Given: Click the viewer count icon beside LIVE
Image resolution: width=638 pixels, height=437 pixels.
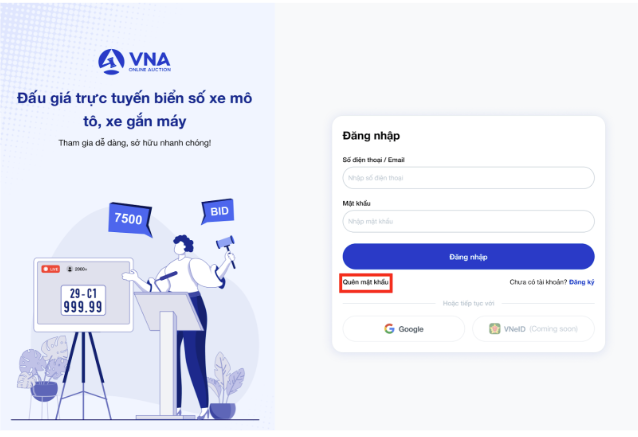Looking at the screenshot, I should (70, 269).
